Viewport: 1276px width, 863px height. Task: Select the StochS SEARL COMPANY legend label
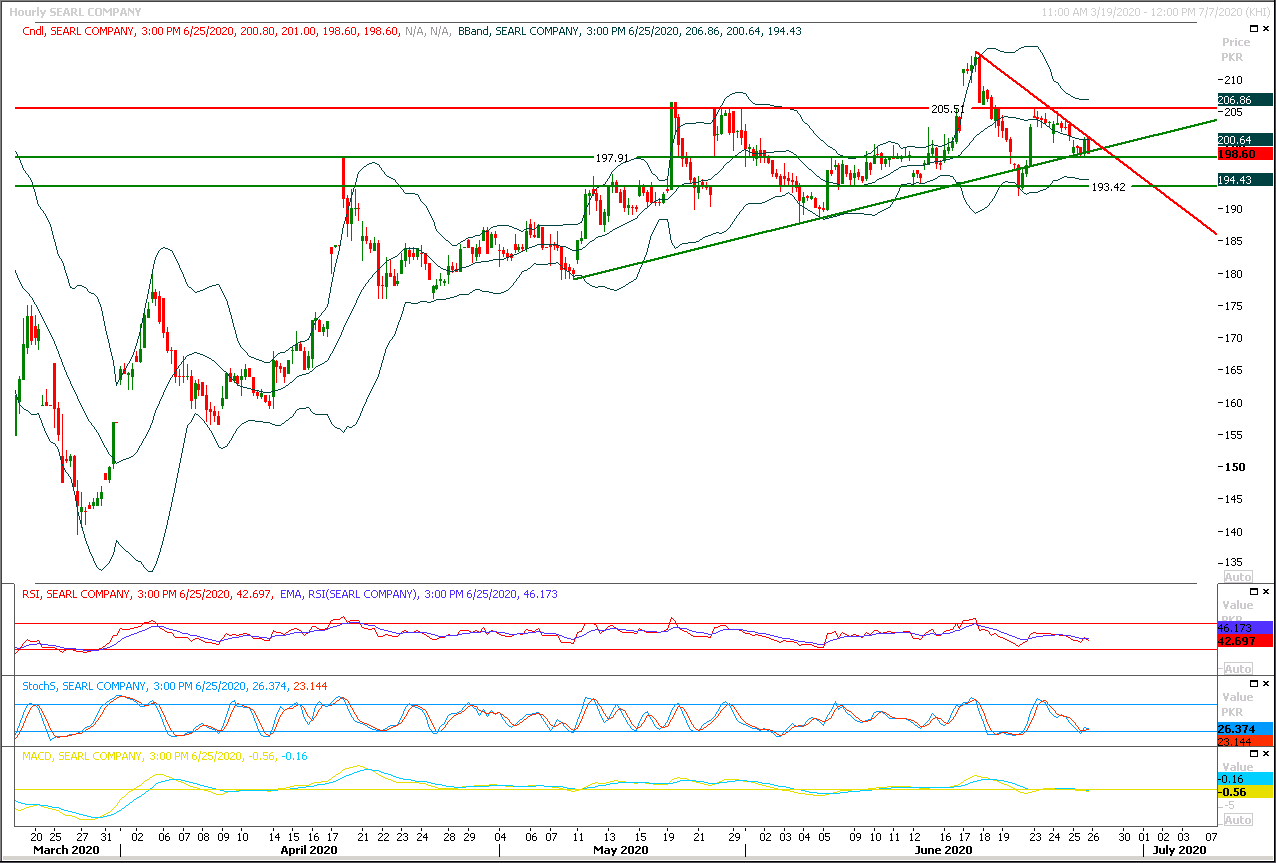(x=174, y=686)
